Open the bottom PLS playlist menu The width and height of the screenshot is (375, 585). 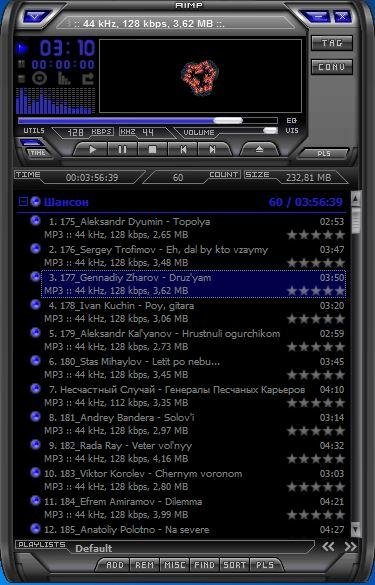(265, 565)
